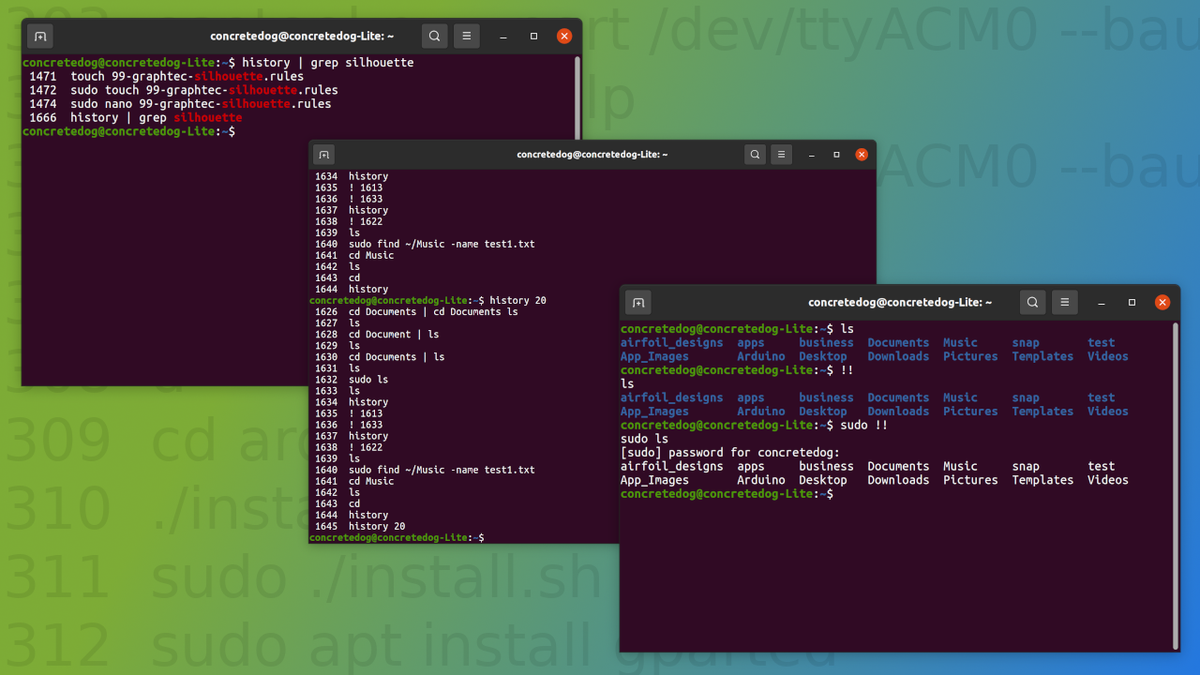
Task: Minimize the history 20 terminal window
Action: click(811, 155)
